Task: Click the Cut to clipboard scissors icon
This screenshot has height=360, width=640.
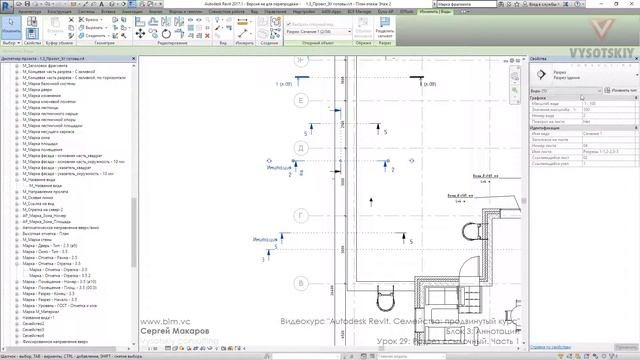Action: [71, 20]
